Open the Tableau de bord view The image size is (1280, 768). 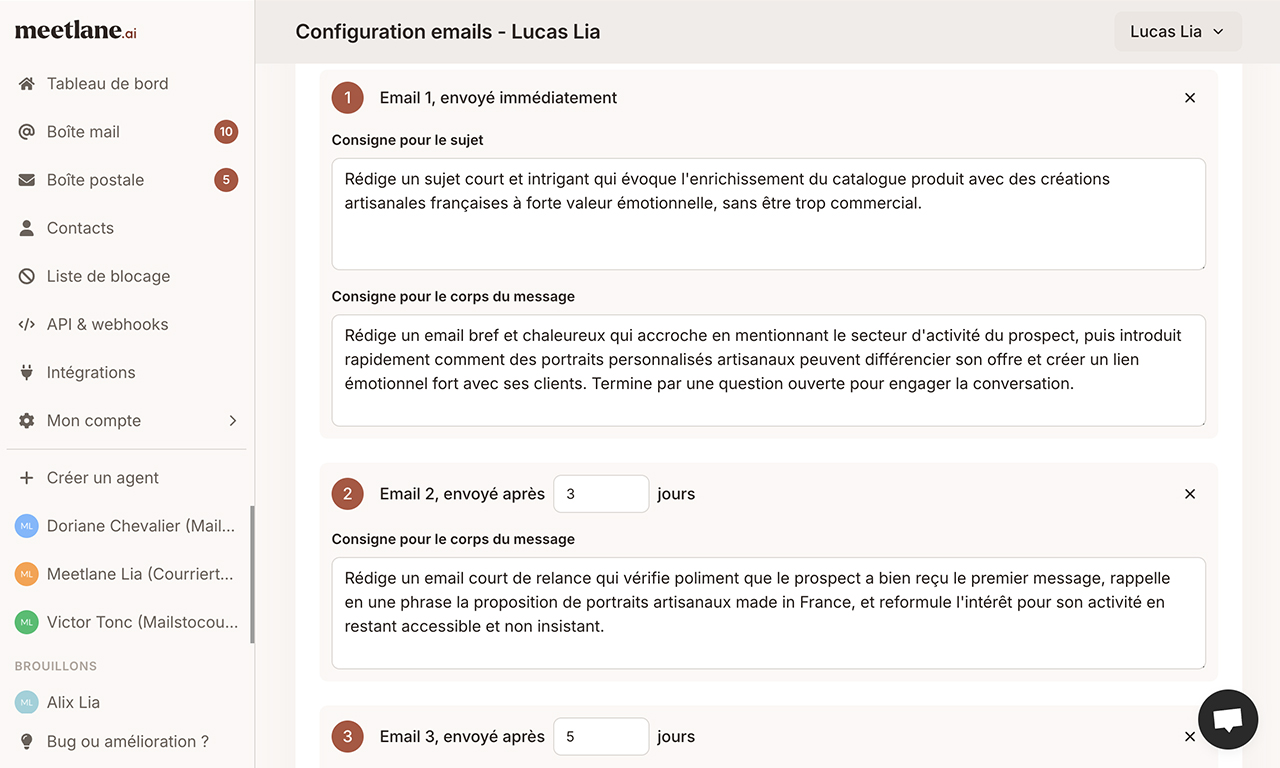pyautogui.click(x=107, y=83)
